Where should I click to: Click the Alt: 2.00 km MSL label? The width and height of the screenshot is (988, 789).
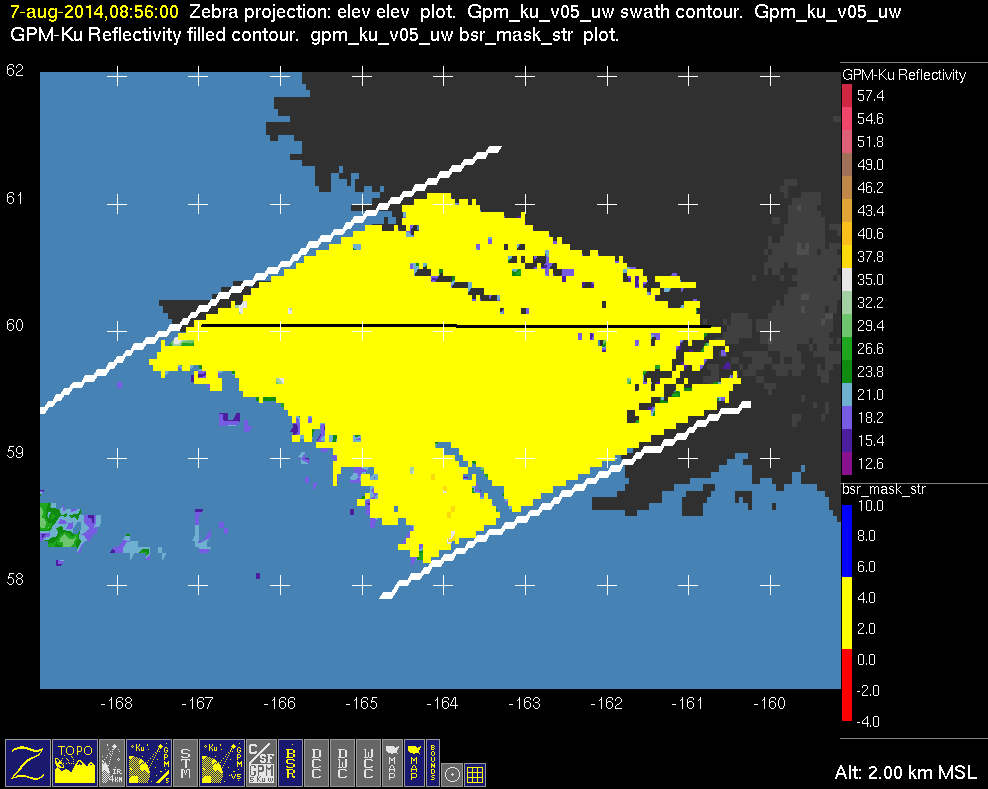904,772
